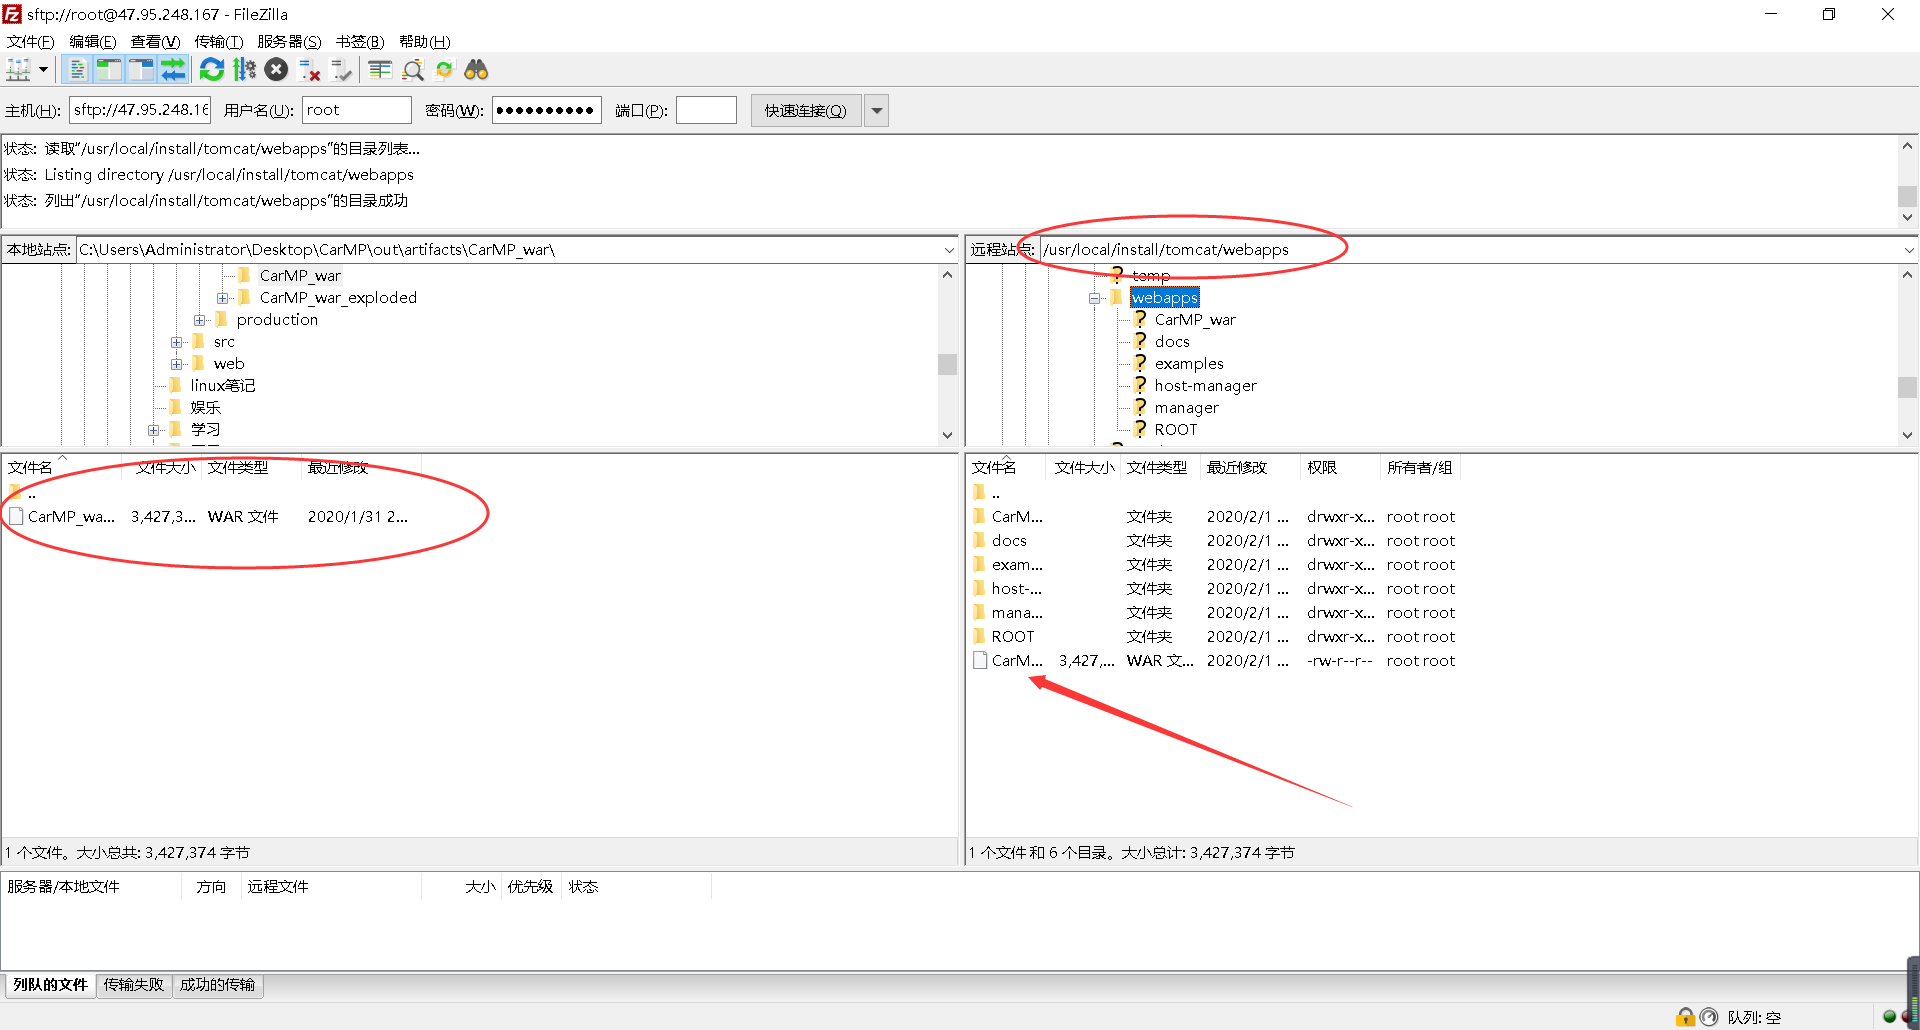Screen dimensions: 1920x1030
Task: Click remote tree scrollbar thumb
Action: pyautogui.click(x=1907, y=386)
